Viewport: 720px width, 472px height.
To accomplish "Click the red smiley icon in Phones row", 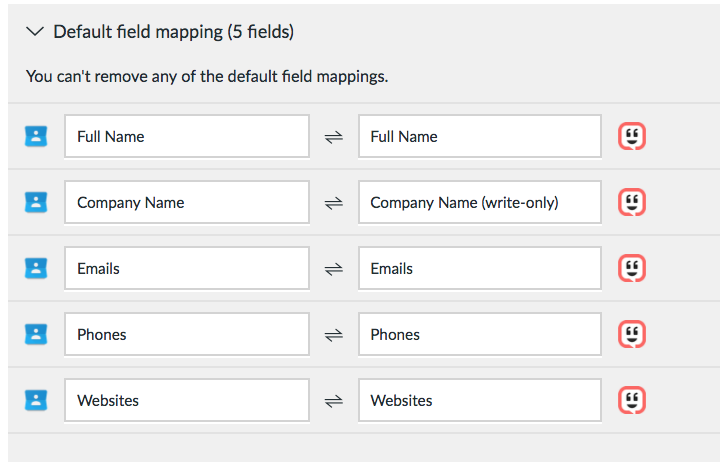I will pyautogui.click(x=632, y=334).
